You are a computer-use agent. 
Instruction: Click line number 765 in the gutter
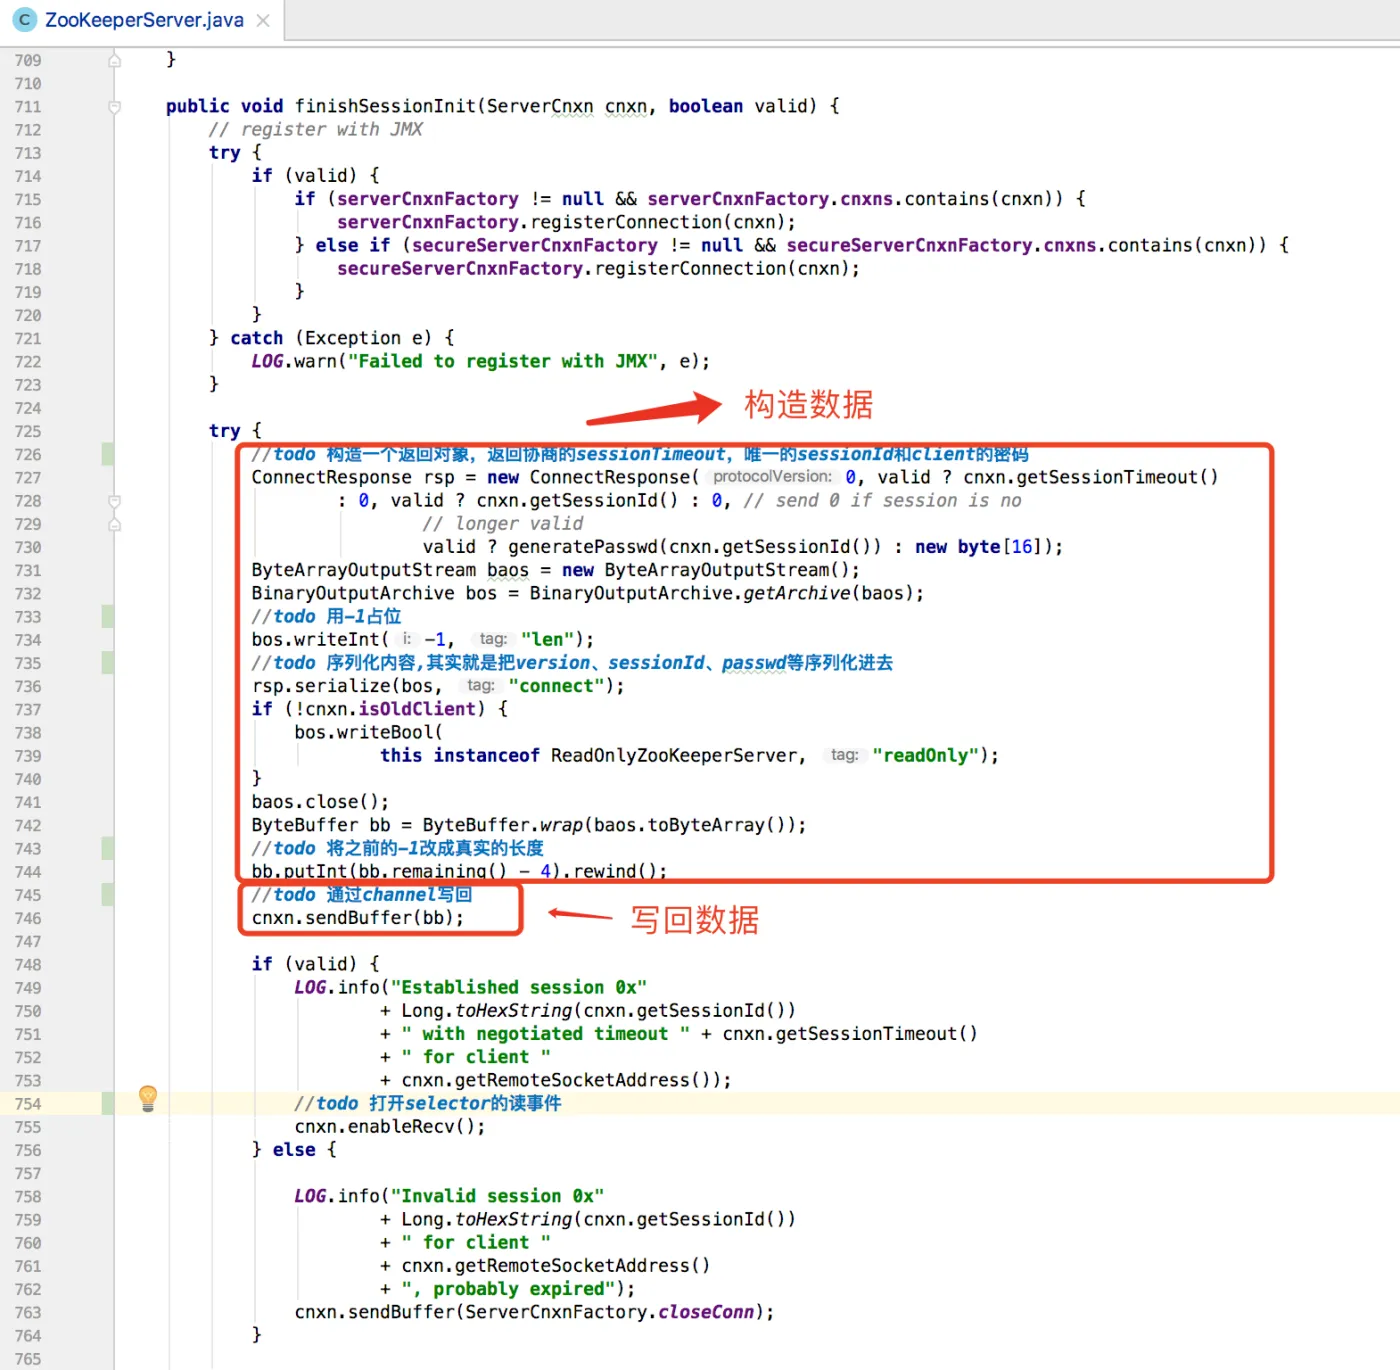[28, 1358]
